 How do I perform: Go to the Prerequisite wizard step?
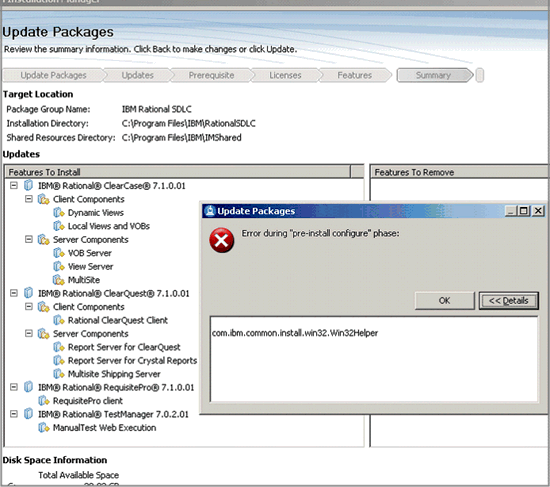(211, 75)
